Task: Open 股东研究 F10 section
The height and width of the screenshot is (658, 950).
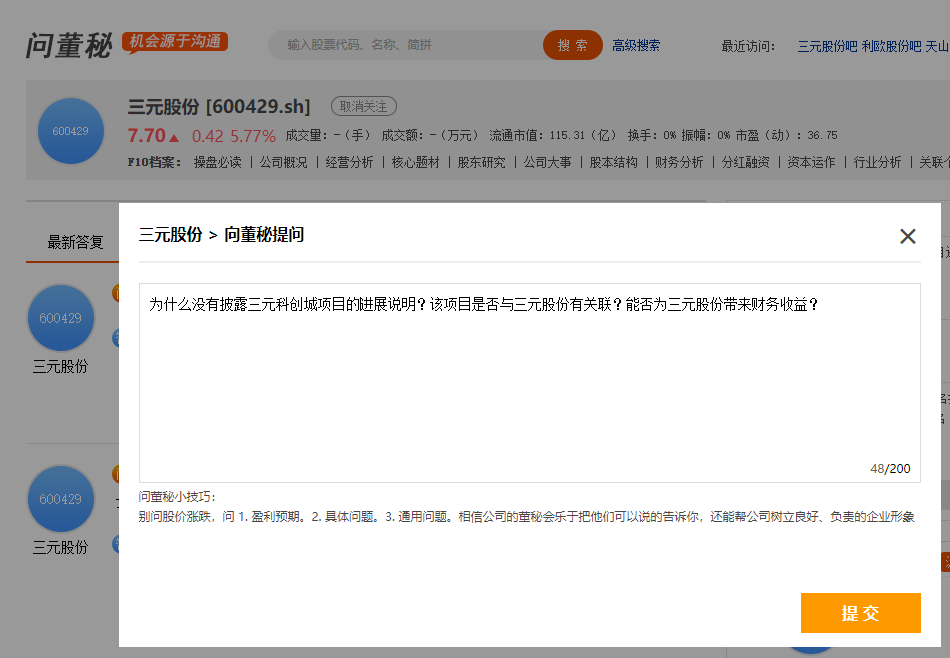Action: click(481, 162)
